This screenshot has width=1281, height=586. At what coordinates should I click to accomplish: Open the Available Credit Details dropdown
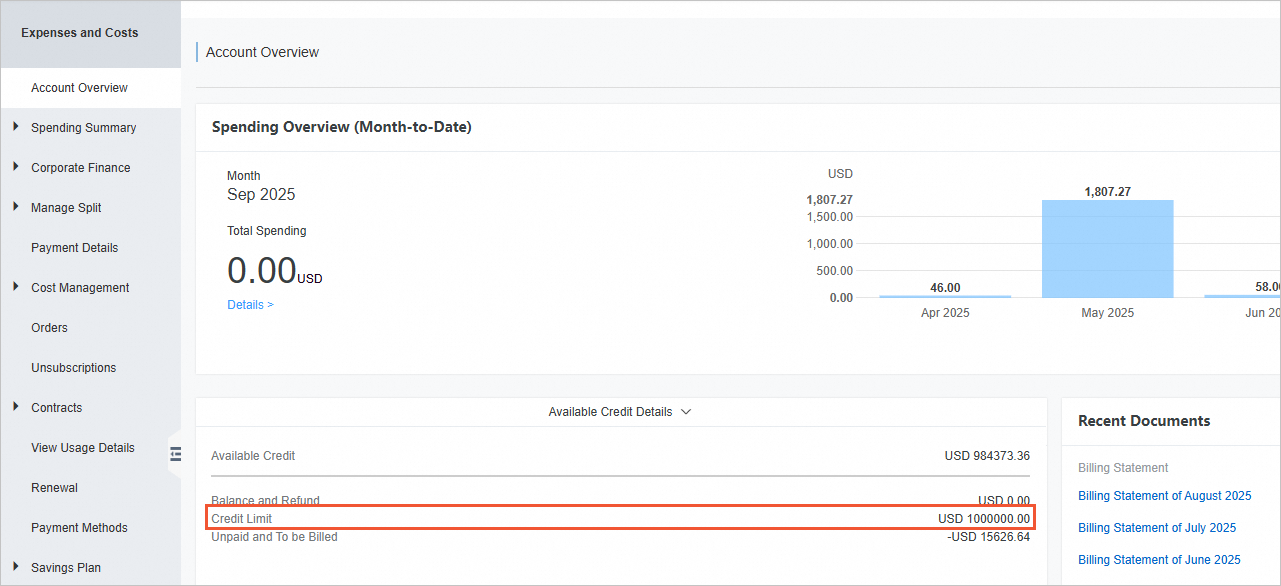[620, 412]
